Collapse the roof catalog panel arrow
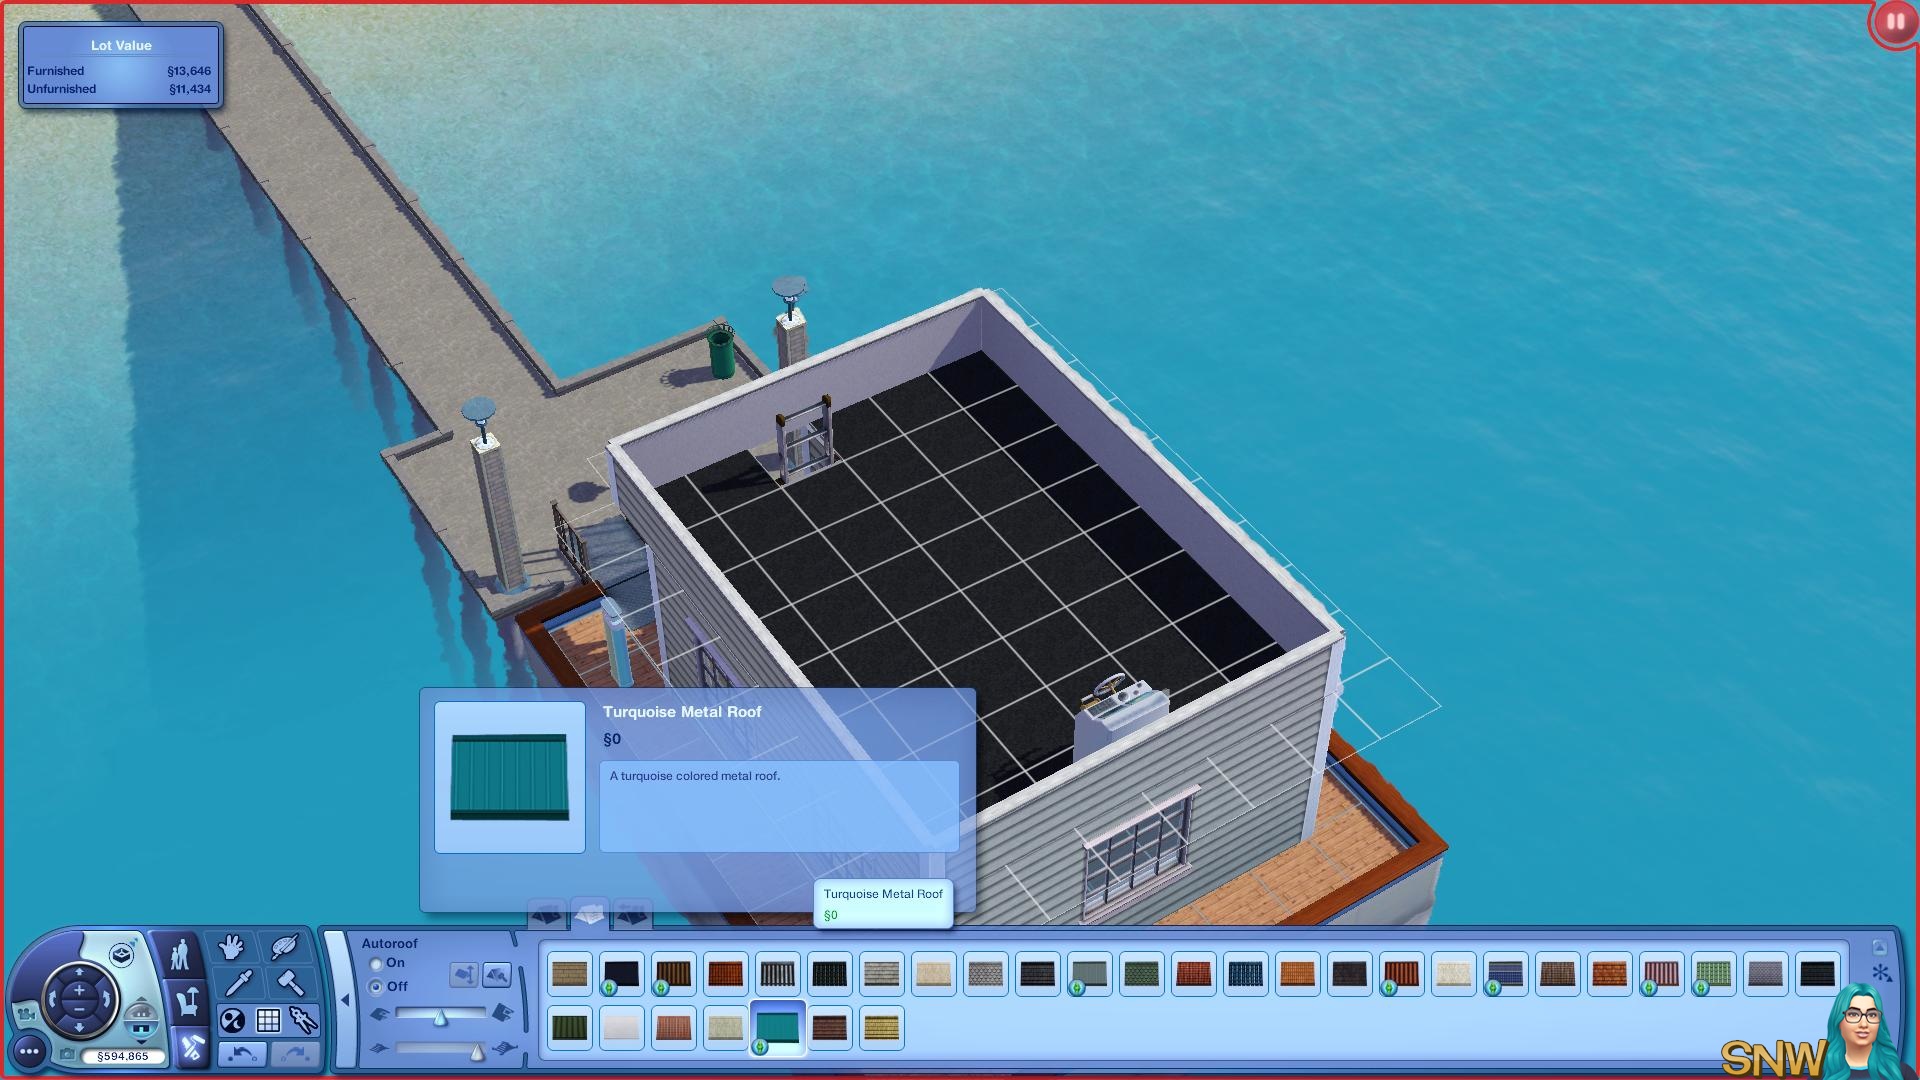1920x1080 pixels. [x=345, y=999]
